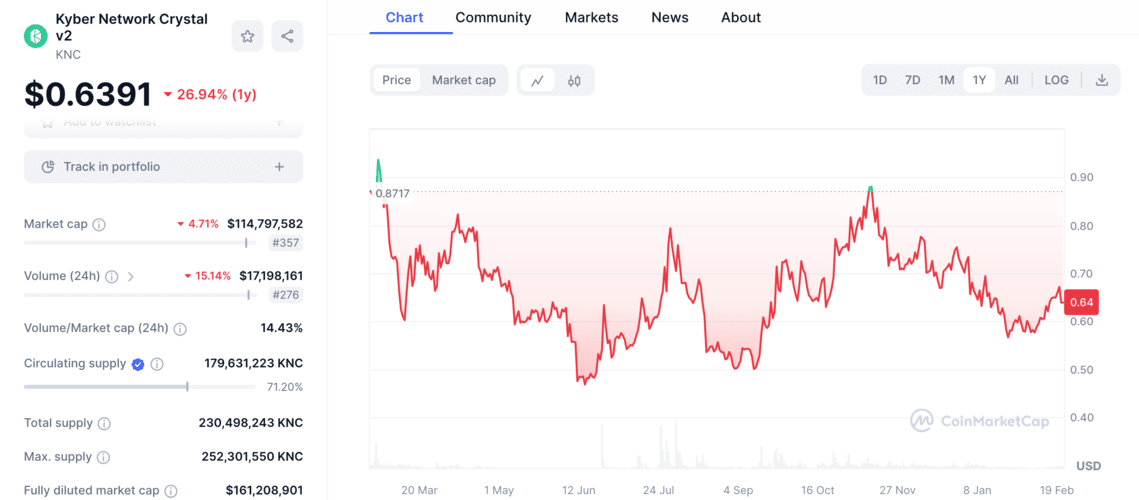Open the Markets tab
This screenshot has width=1139, height=500.
pos(591,18)
